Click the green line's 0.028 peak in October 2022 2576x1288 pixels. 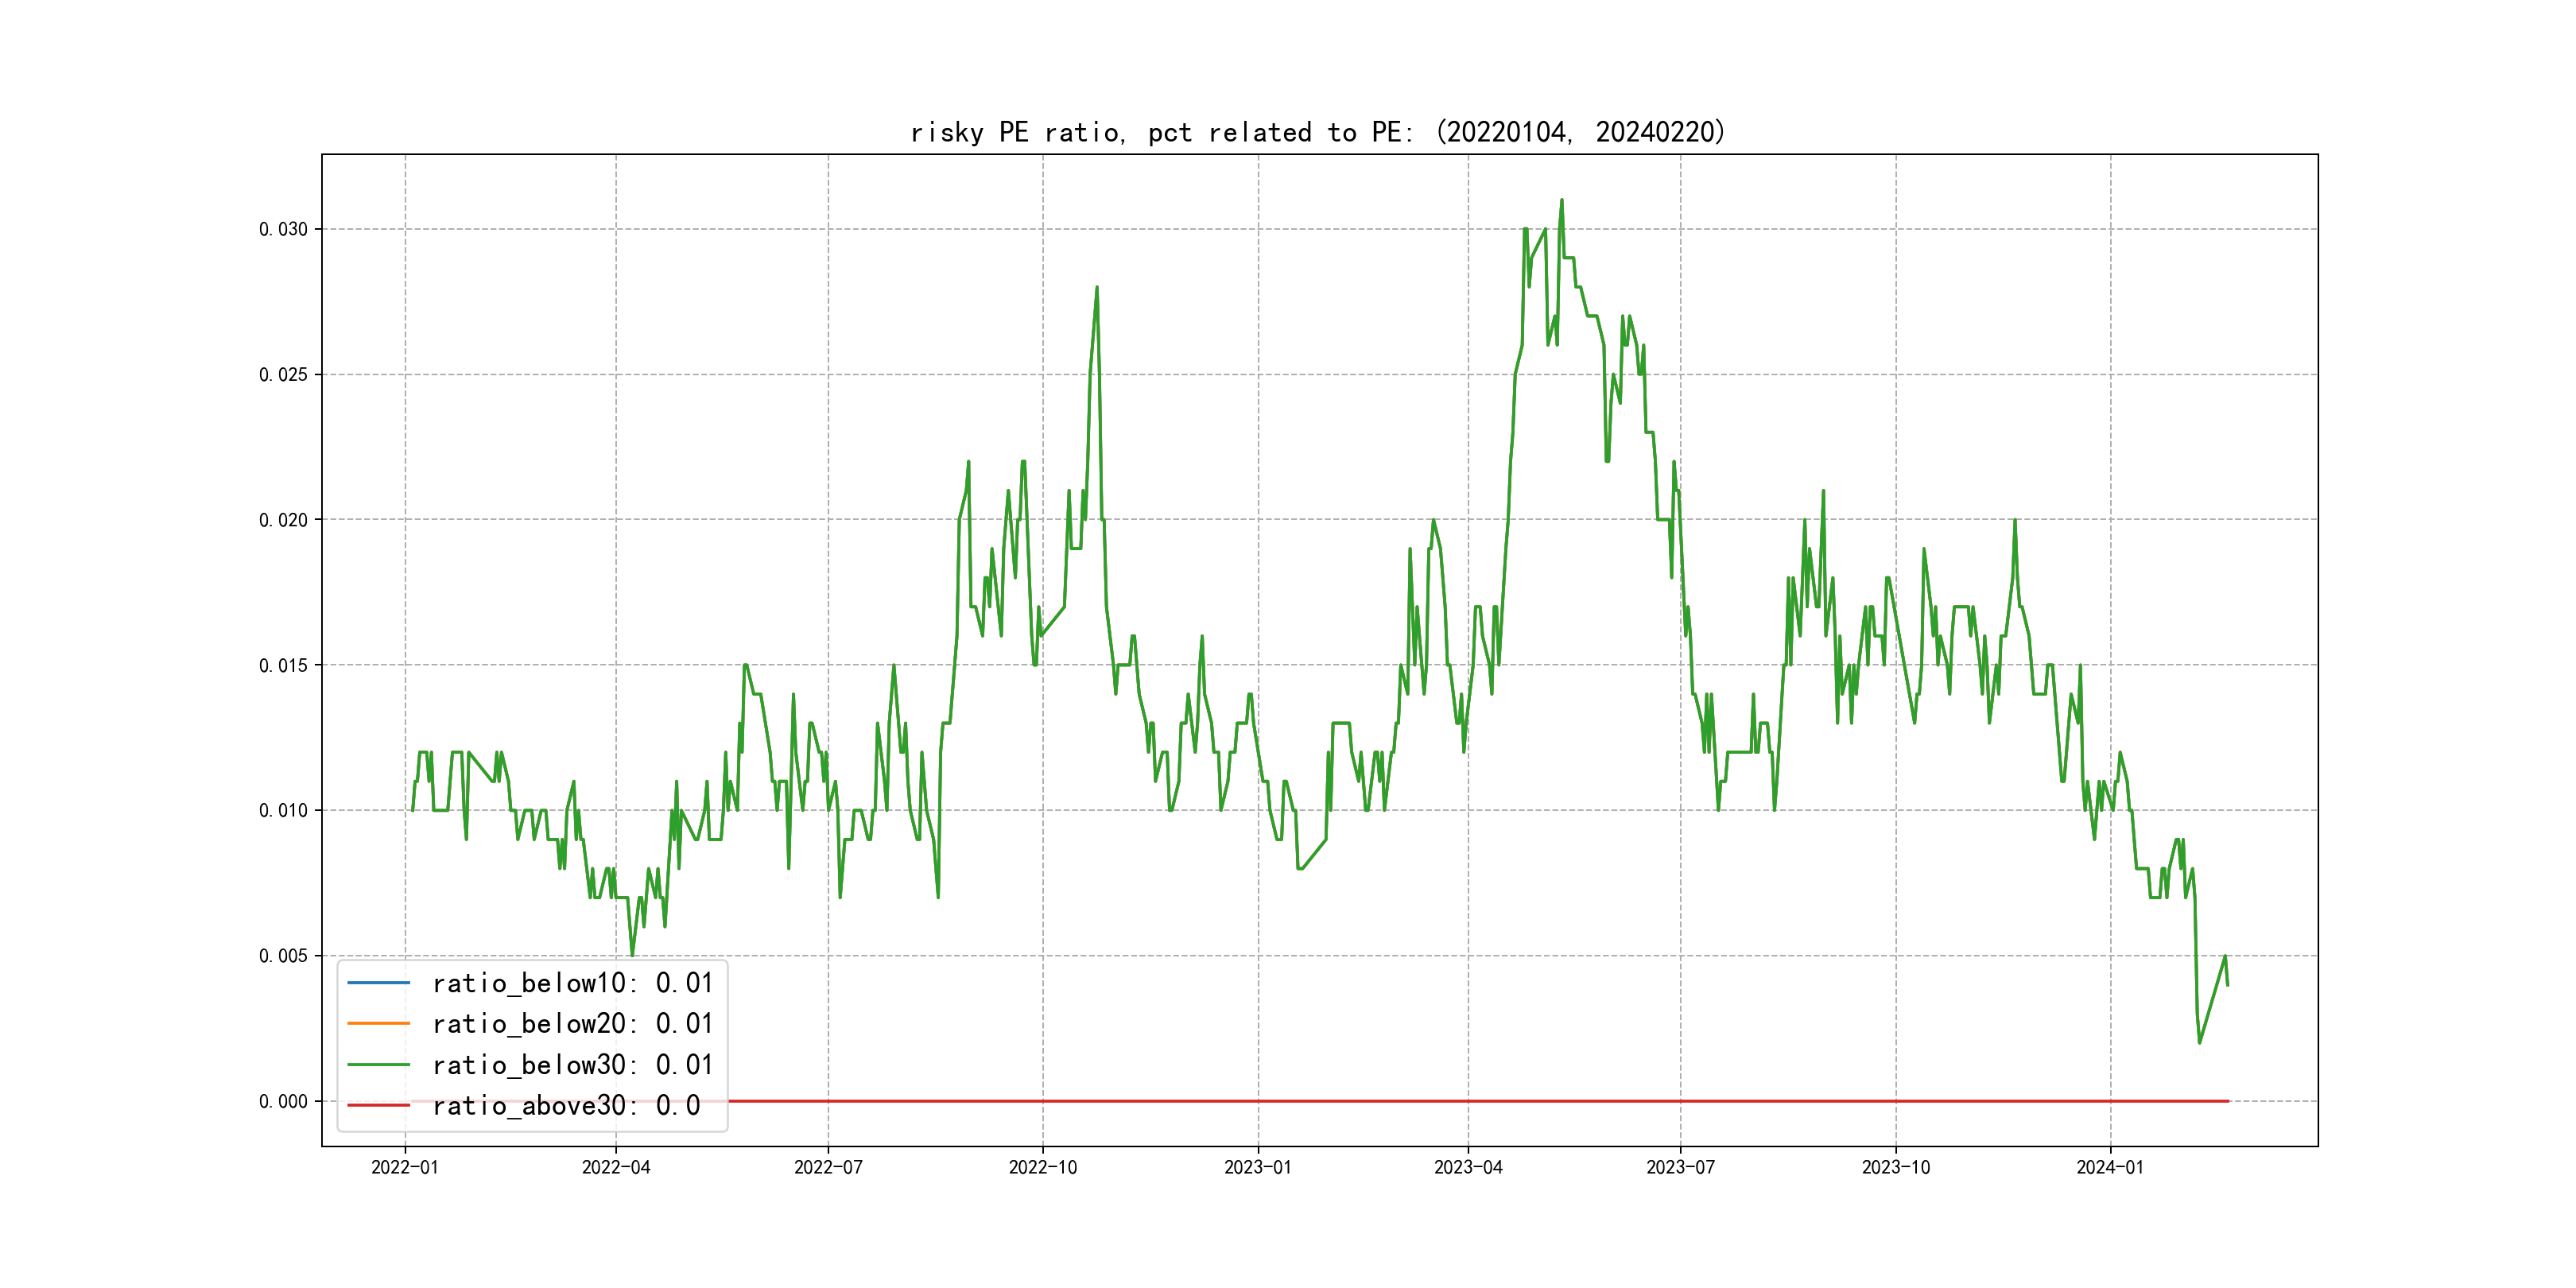1097,288
